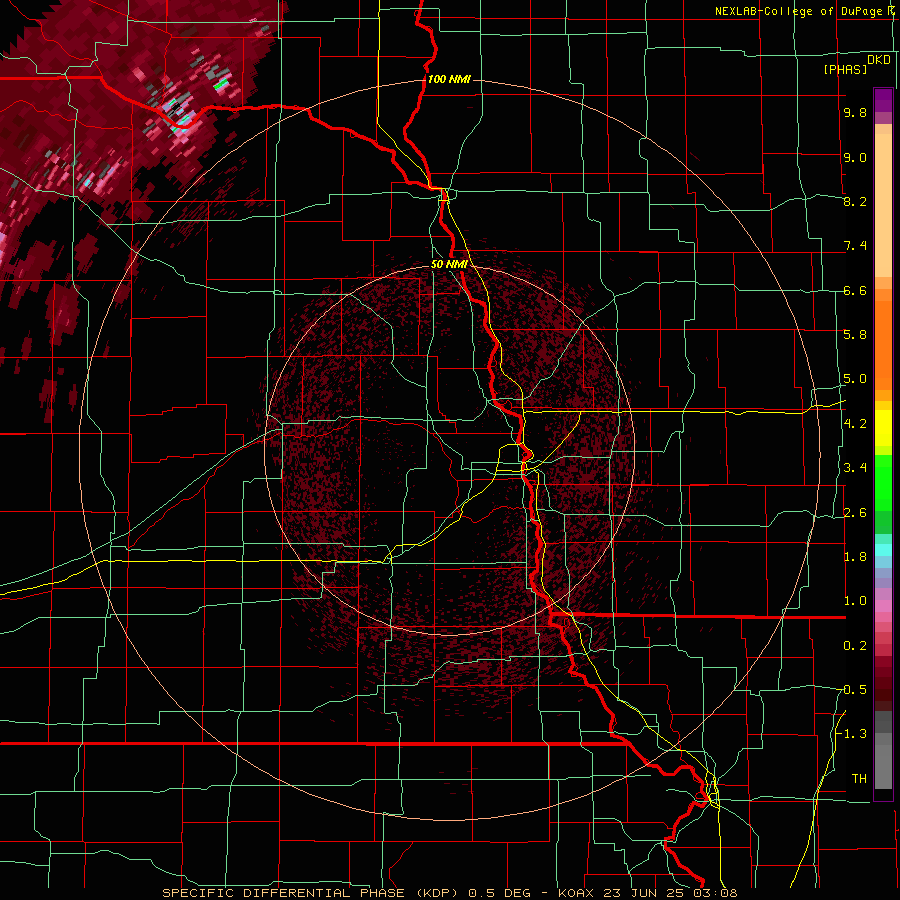Pick the cyan segment of the color bar
Image resolution: width=900 pixels, height=900 pixels.
(883, 549)
